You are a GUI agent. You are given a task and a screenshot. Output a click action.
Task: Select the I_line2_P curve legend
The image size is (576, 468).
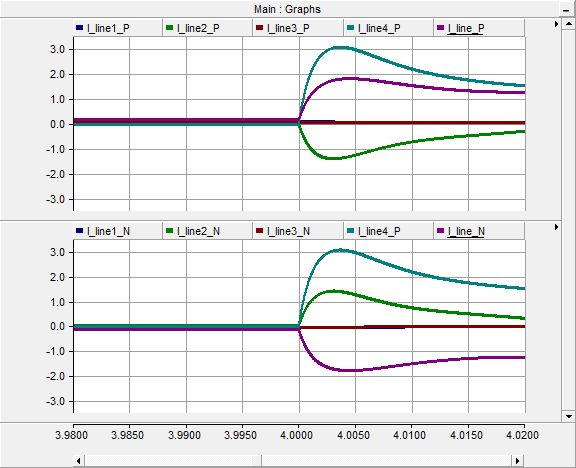tap(198, 28)
